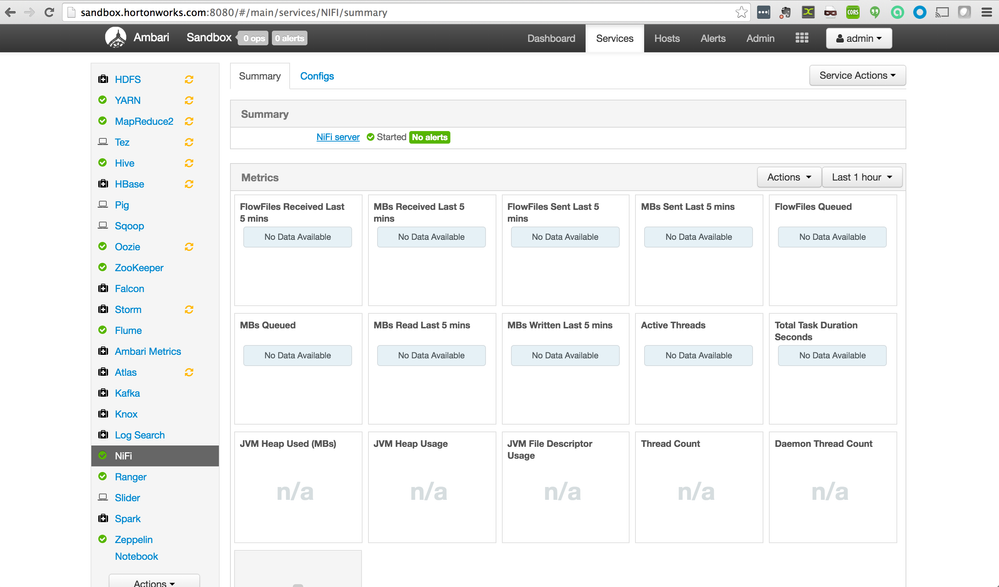The height and width of the screenshot is (587, 999).
Task: Go to the Hosts menu item
Action: click(x=667, y=38)
